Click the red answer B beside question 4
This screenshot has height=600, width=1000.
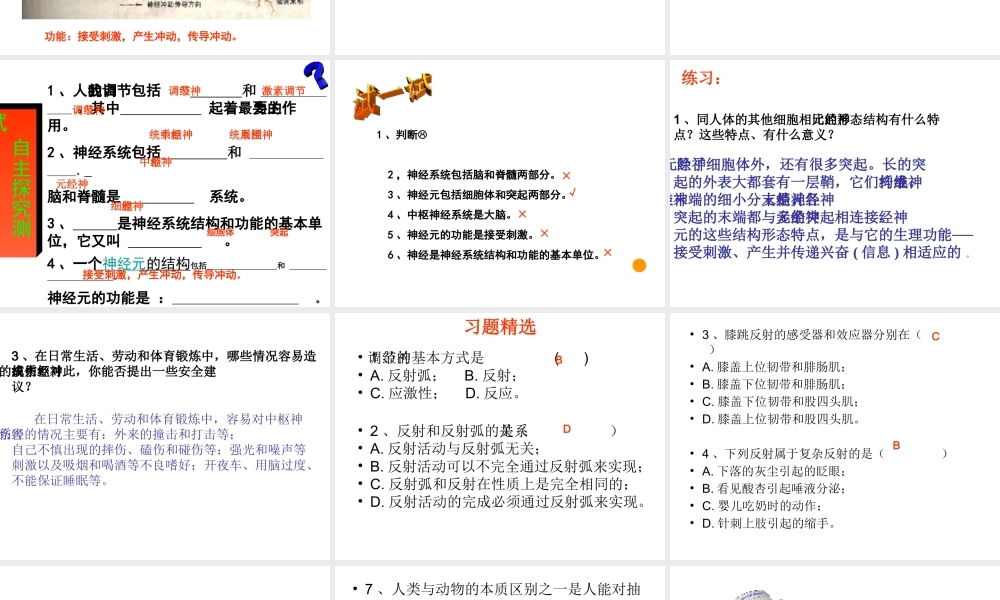(896, 446)
